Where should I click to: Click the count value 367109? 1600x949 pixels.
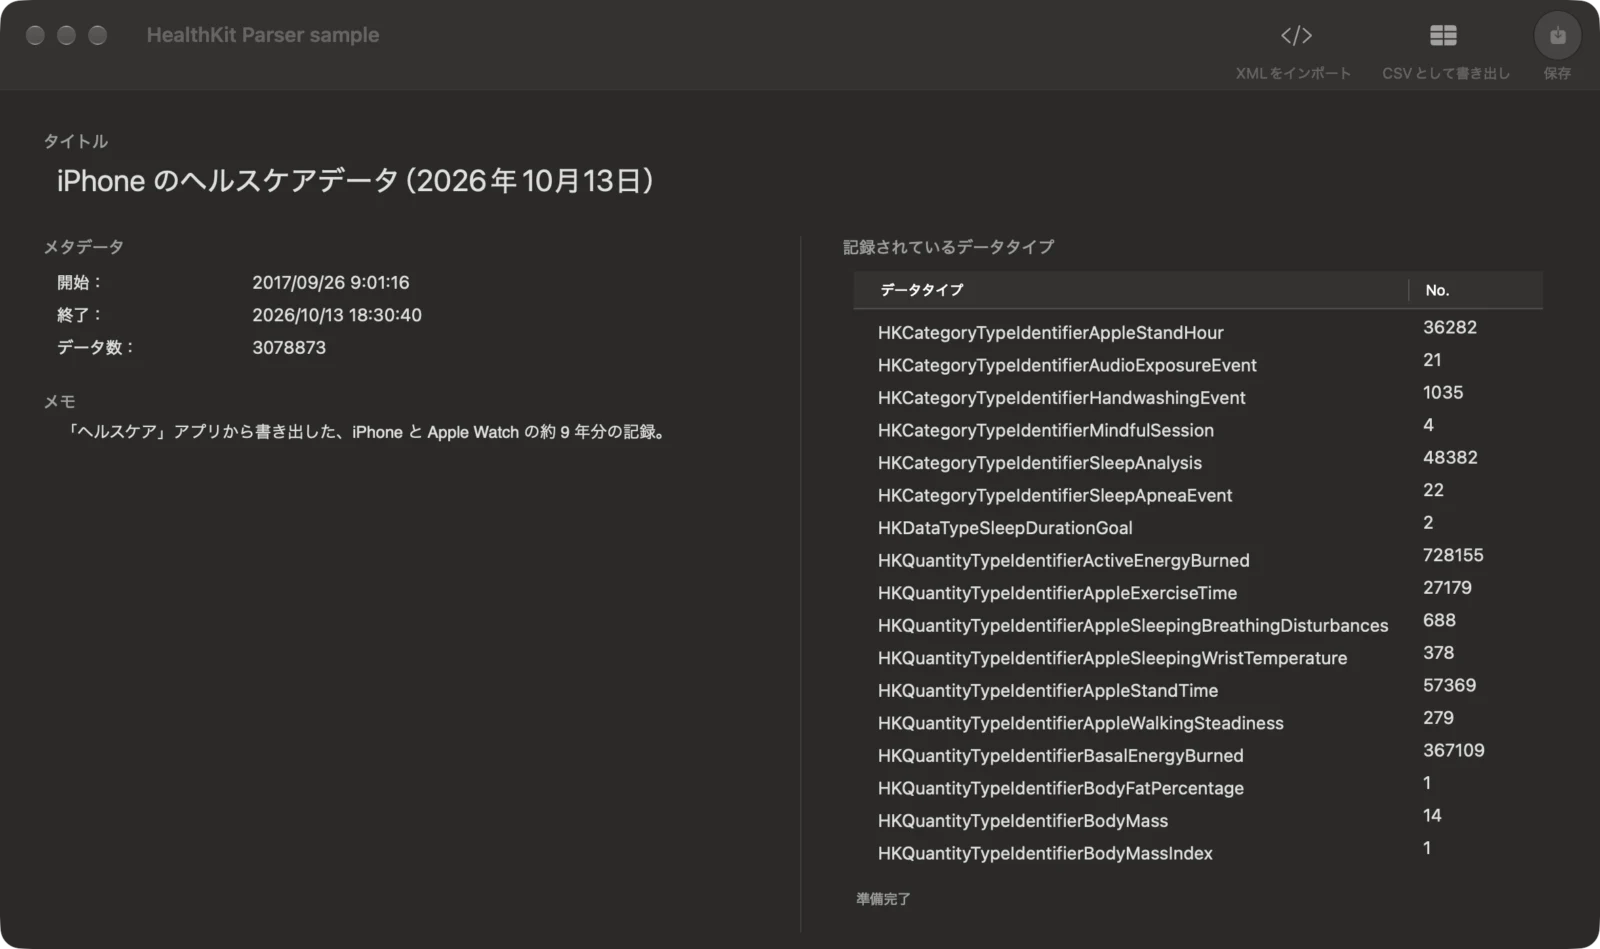pyautogui.click(x=1453, y=750)
